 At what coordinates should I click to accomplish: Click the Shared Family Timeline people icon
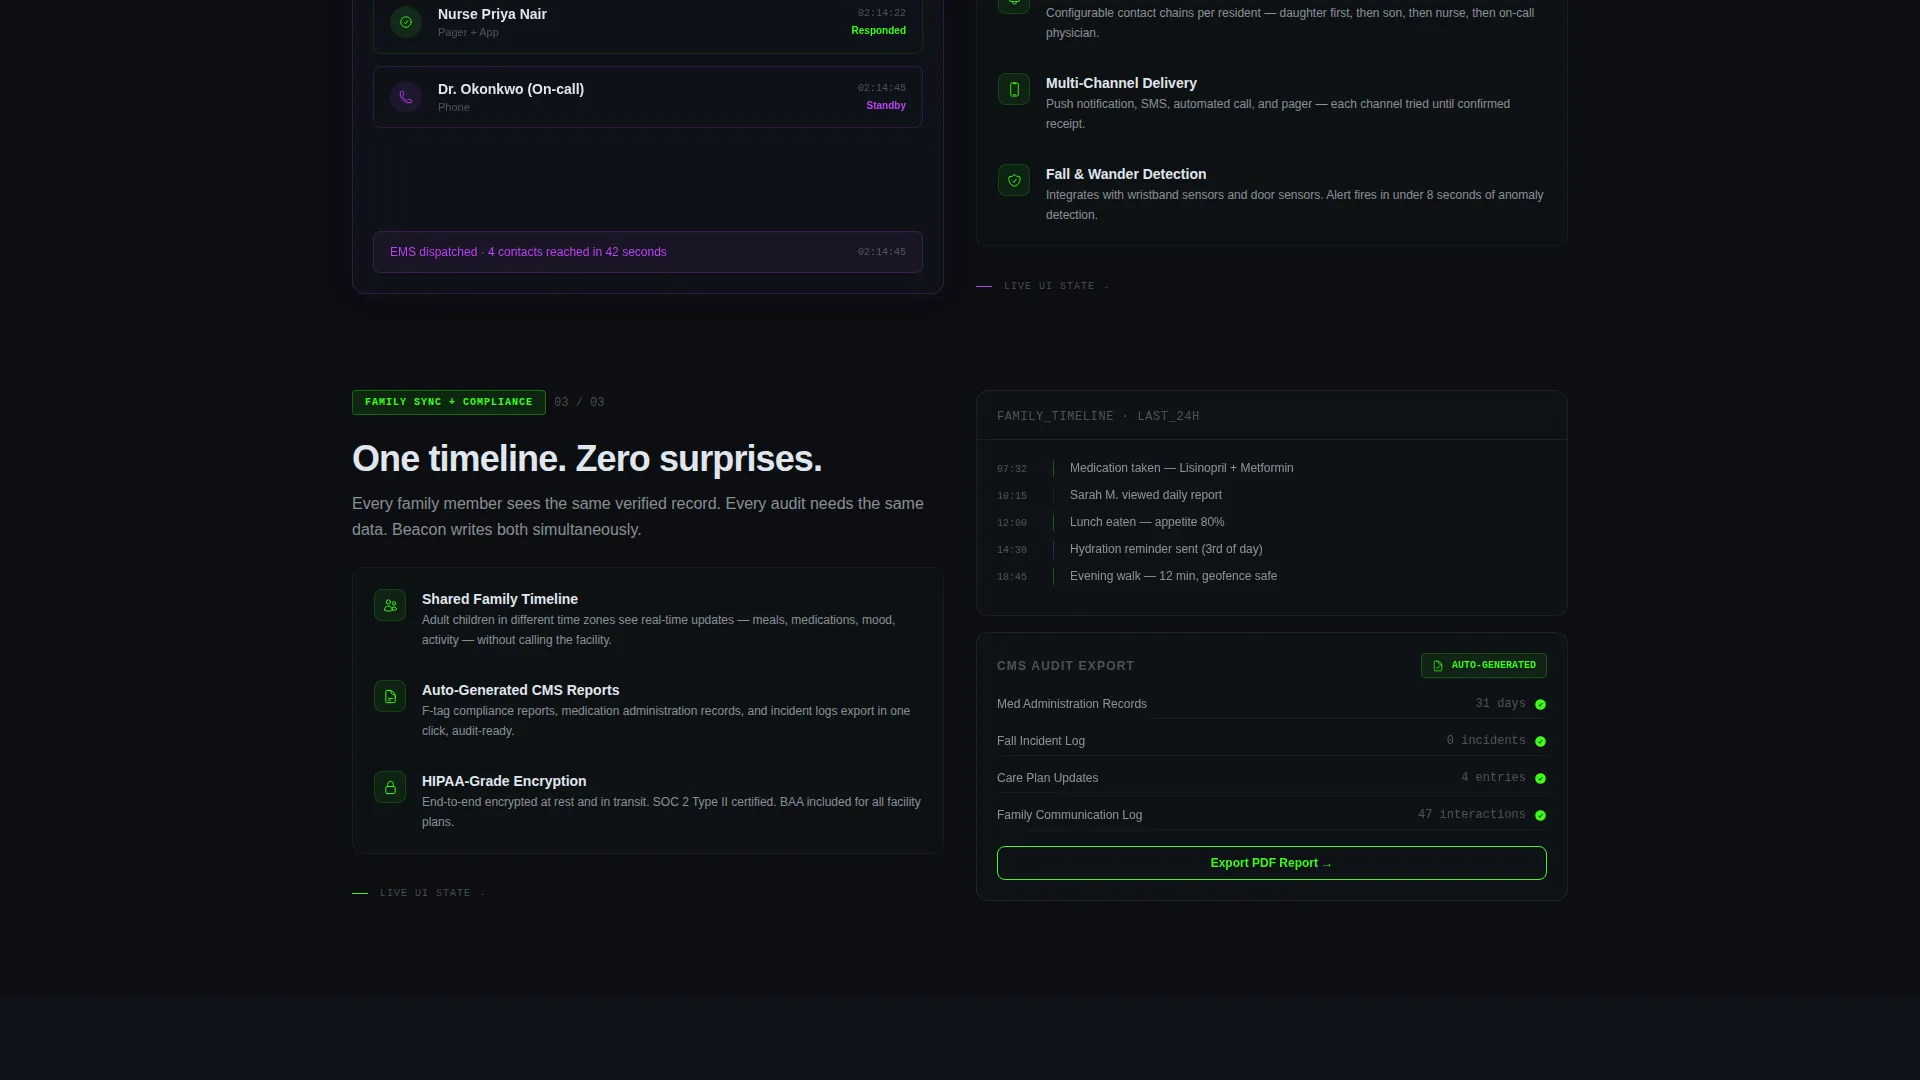[390, 605]
